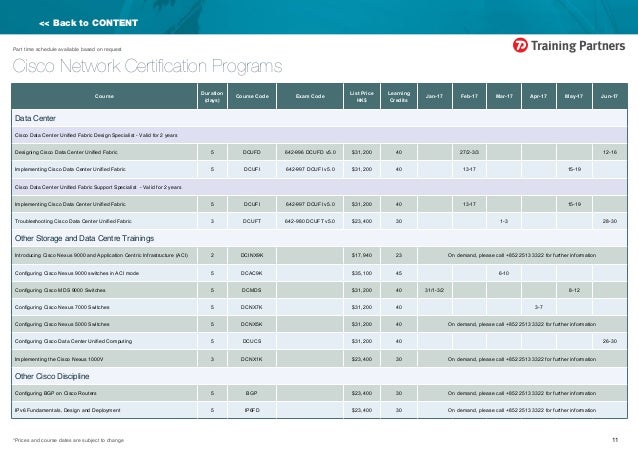Click the '$35,100' list price cell
This screenshot has width=638, height=452.
[362, 273]
